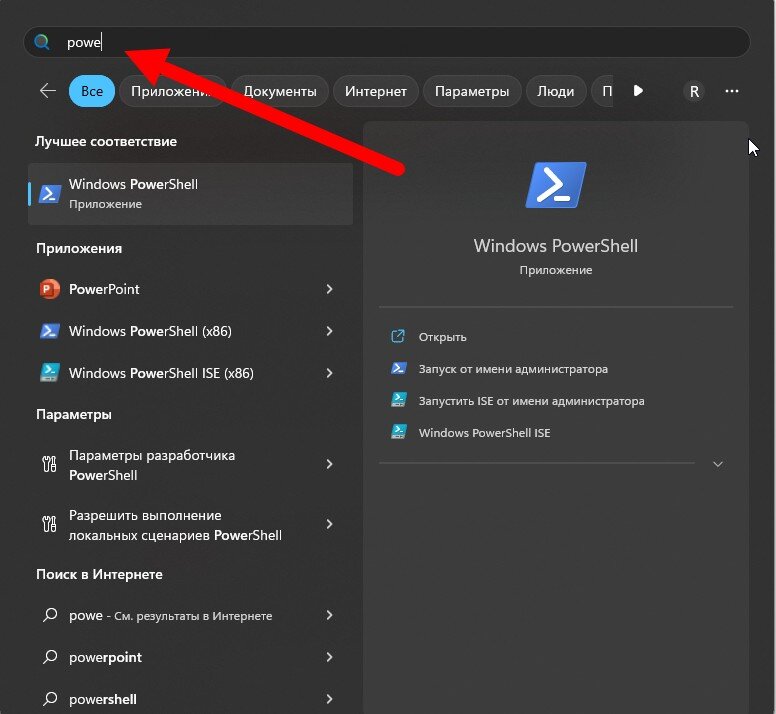The width and height of the screenshot is (776, 714).
Task: Click the 'Открыть' open icon
Action: [x=398, y=336]
